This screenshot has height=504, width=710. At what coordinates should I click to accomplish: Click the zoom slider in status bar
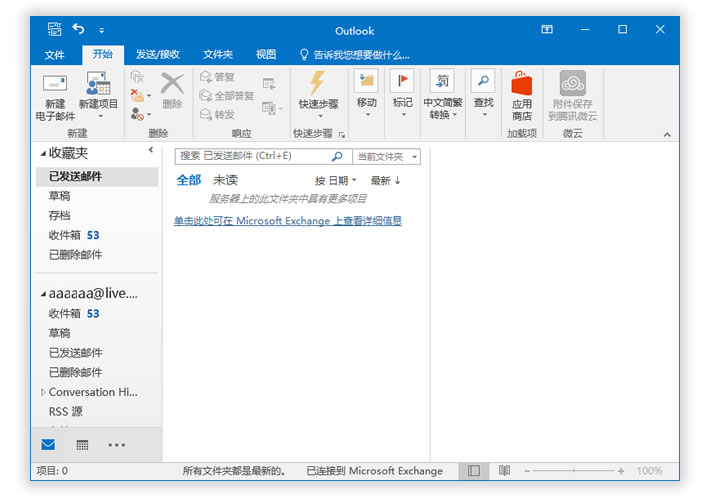[x=574, y=471]
